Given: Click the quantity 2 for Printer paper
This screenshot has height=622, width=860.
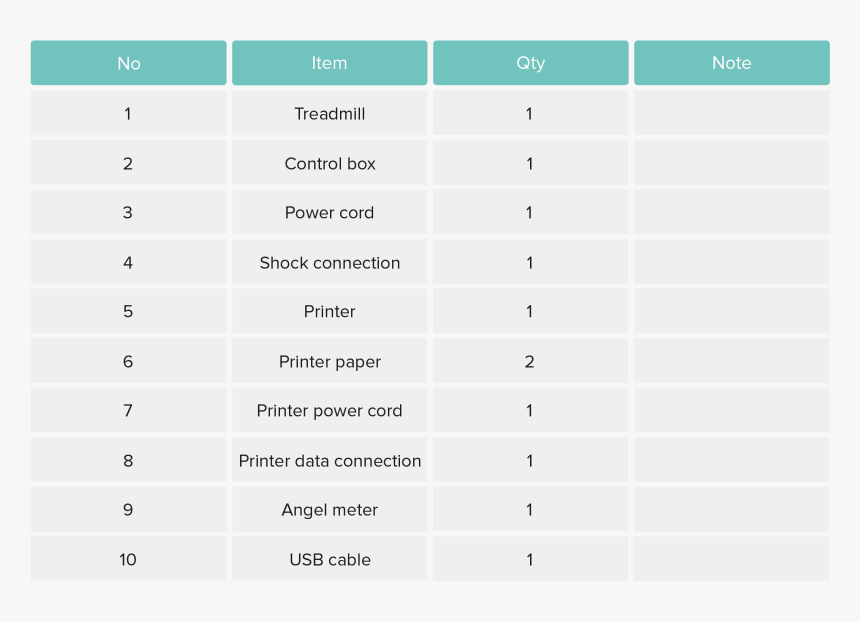Looking at the screenshot, I should (x=530, y=361).
